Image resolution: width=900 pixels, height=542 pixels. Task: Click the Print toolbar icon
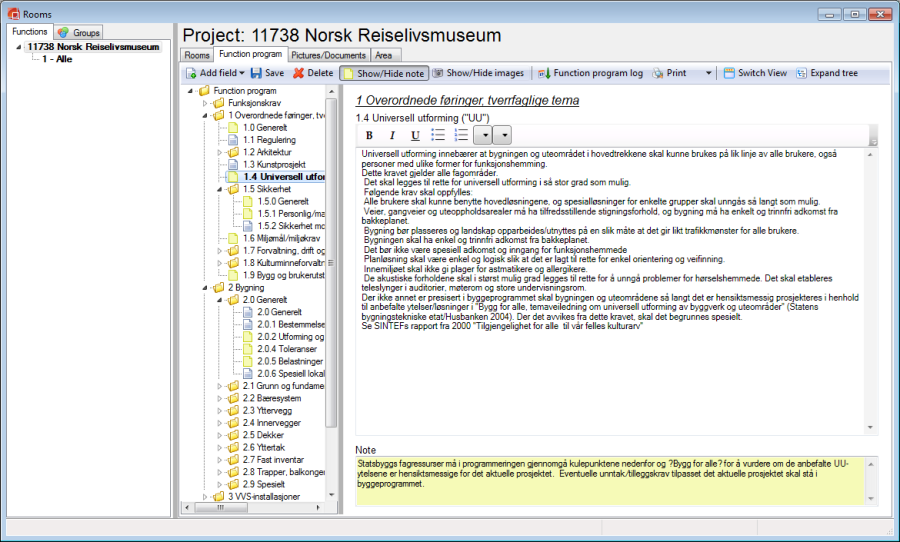659,73
